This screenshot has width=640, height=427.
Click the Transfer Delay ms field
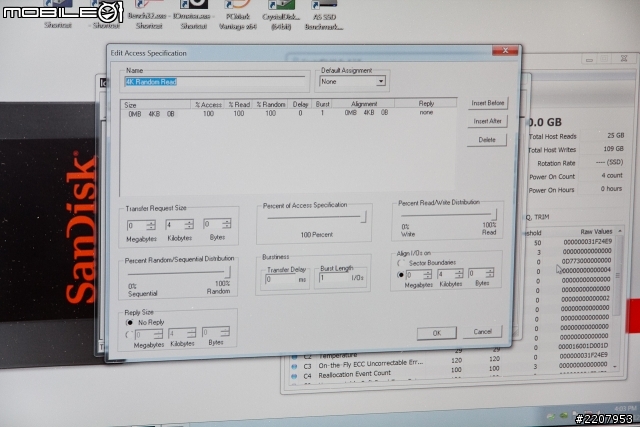click(x=285, y=280)
